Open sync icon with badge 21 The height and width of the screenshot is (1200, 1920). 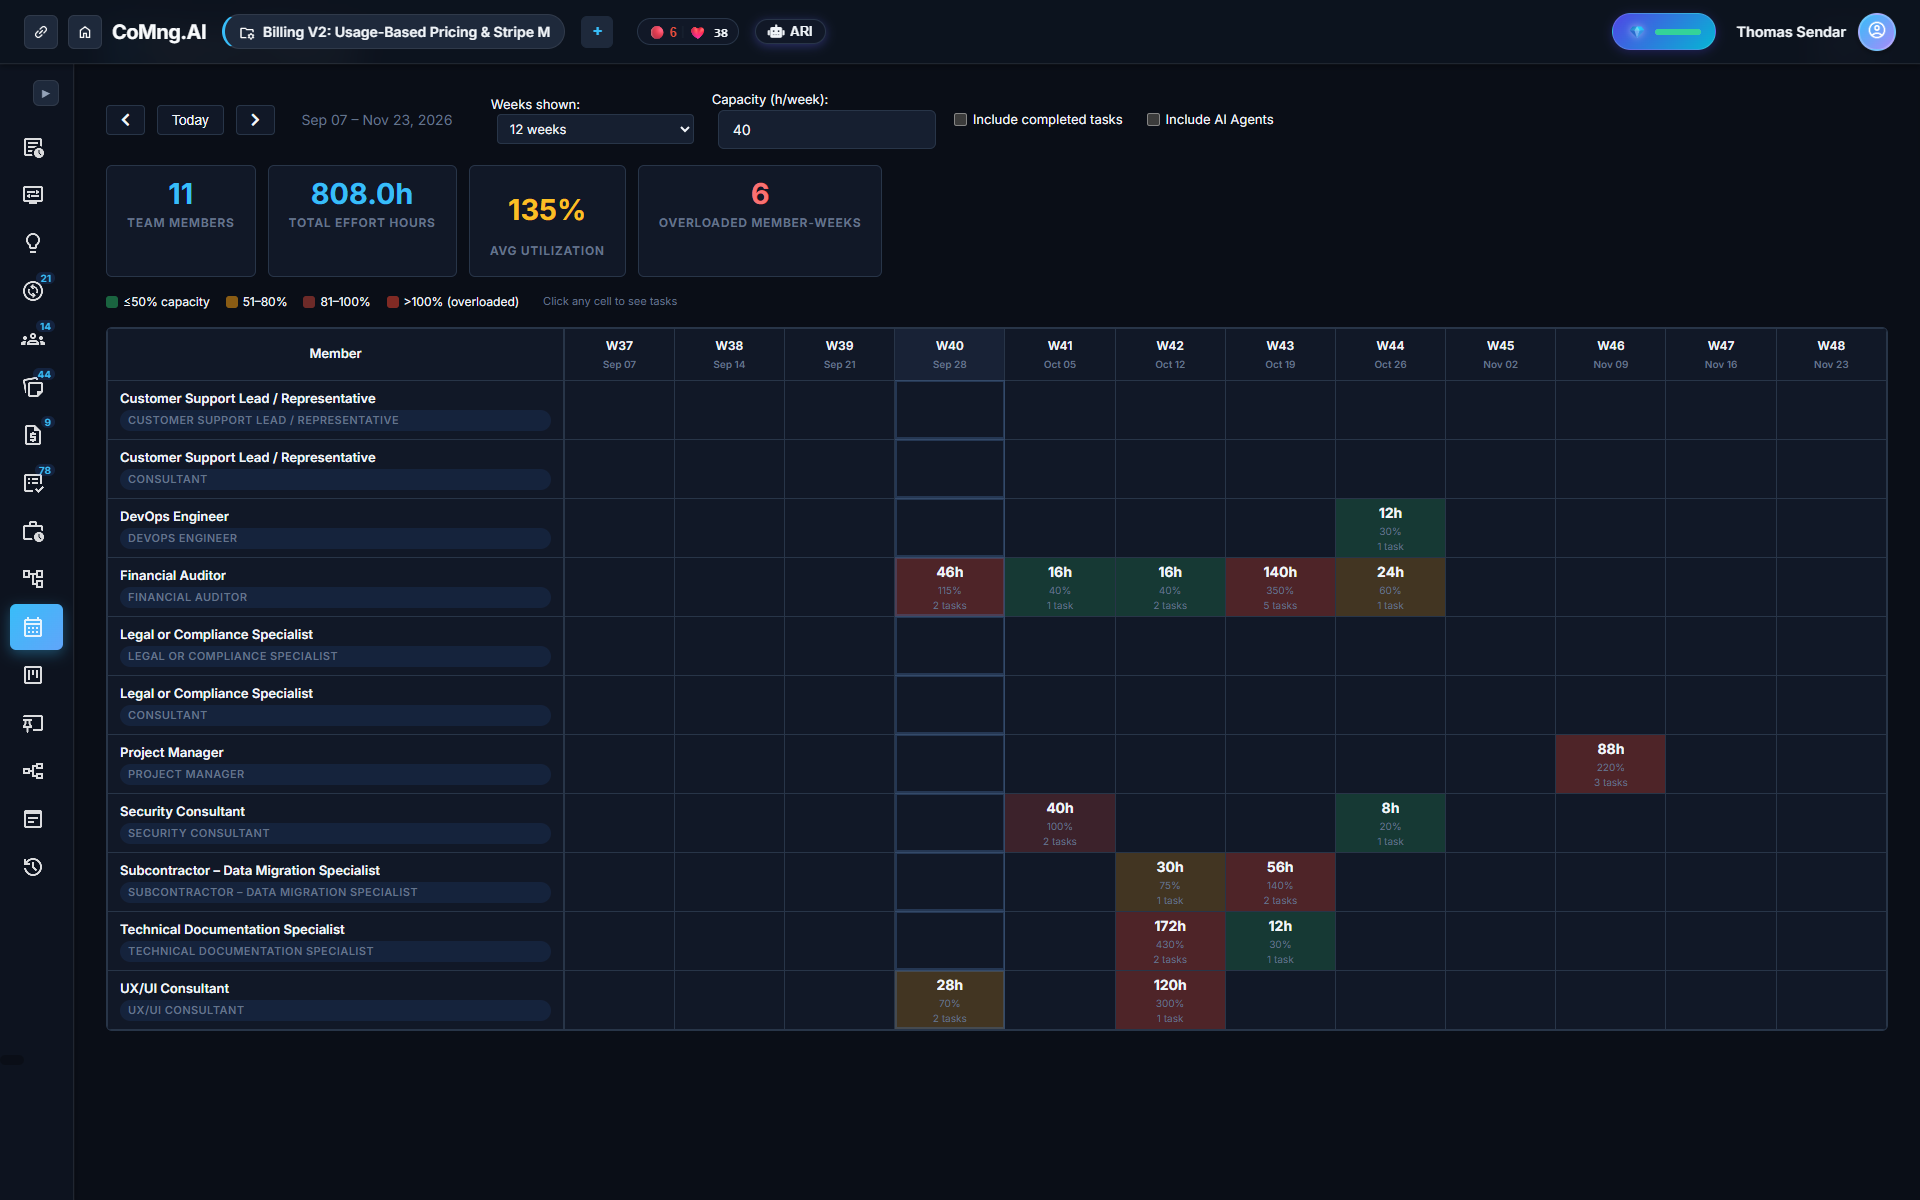[x=33, y=291]
